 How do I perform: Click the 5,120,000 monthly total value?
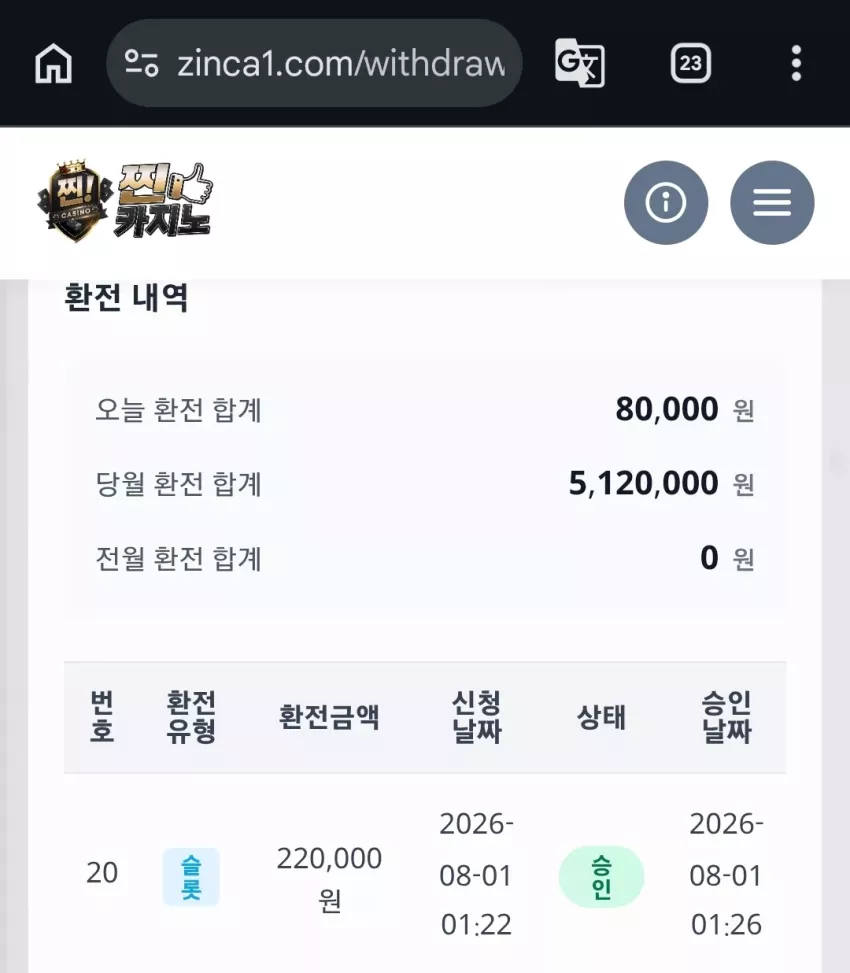pos(643,483)
